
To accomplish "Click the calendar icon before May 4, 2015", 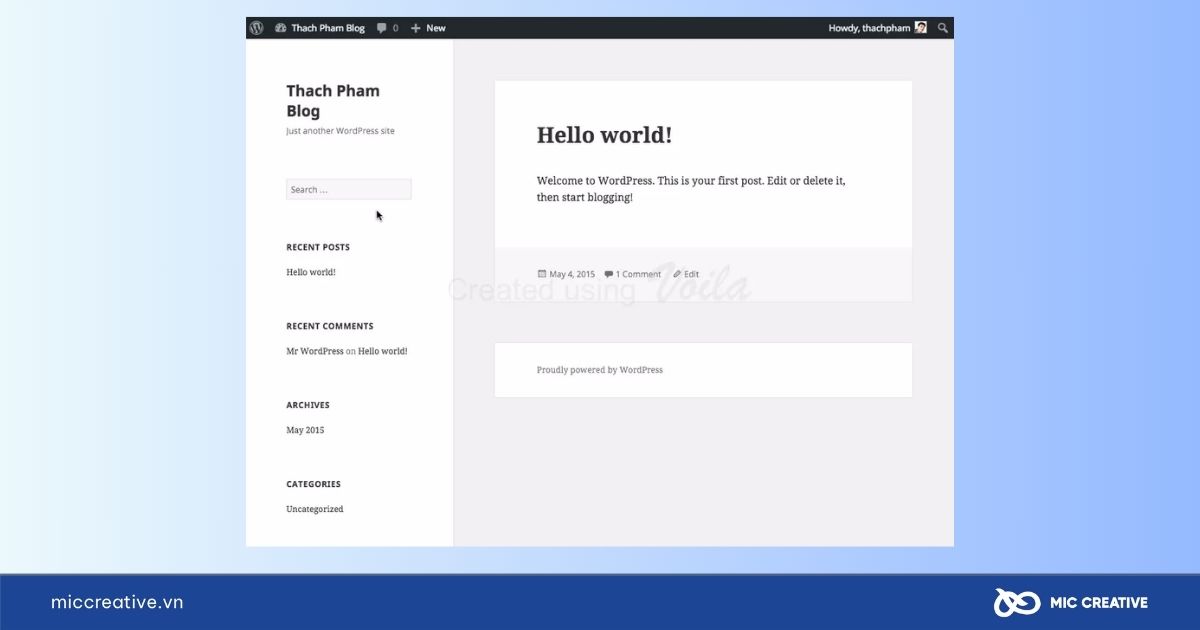I will (542, 274).
